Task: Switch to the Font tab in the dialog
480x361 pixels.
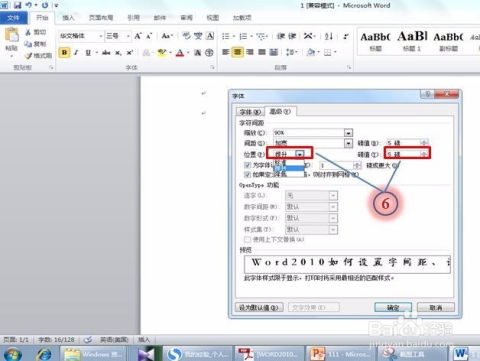Action: (250, 112)
